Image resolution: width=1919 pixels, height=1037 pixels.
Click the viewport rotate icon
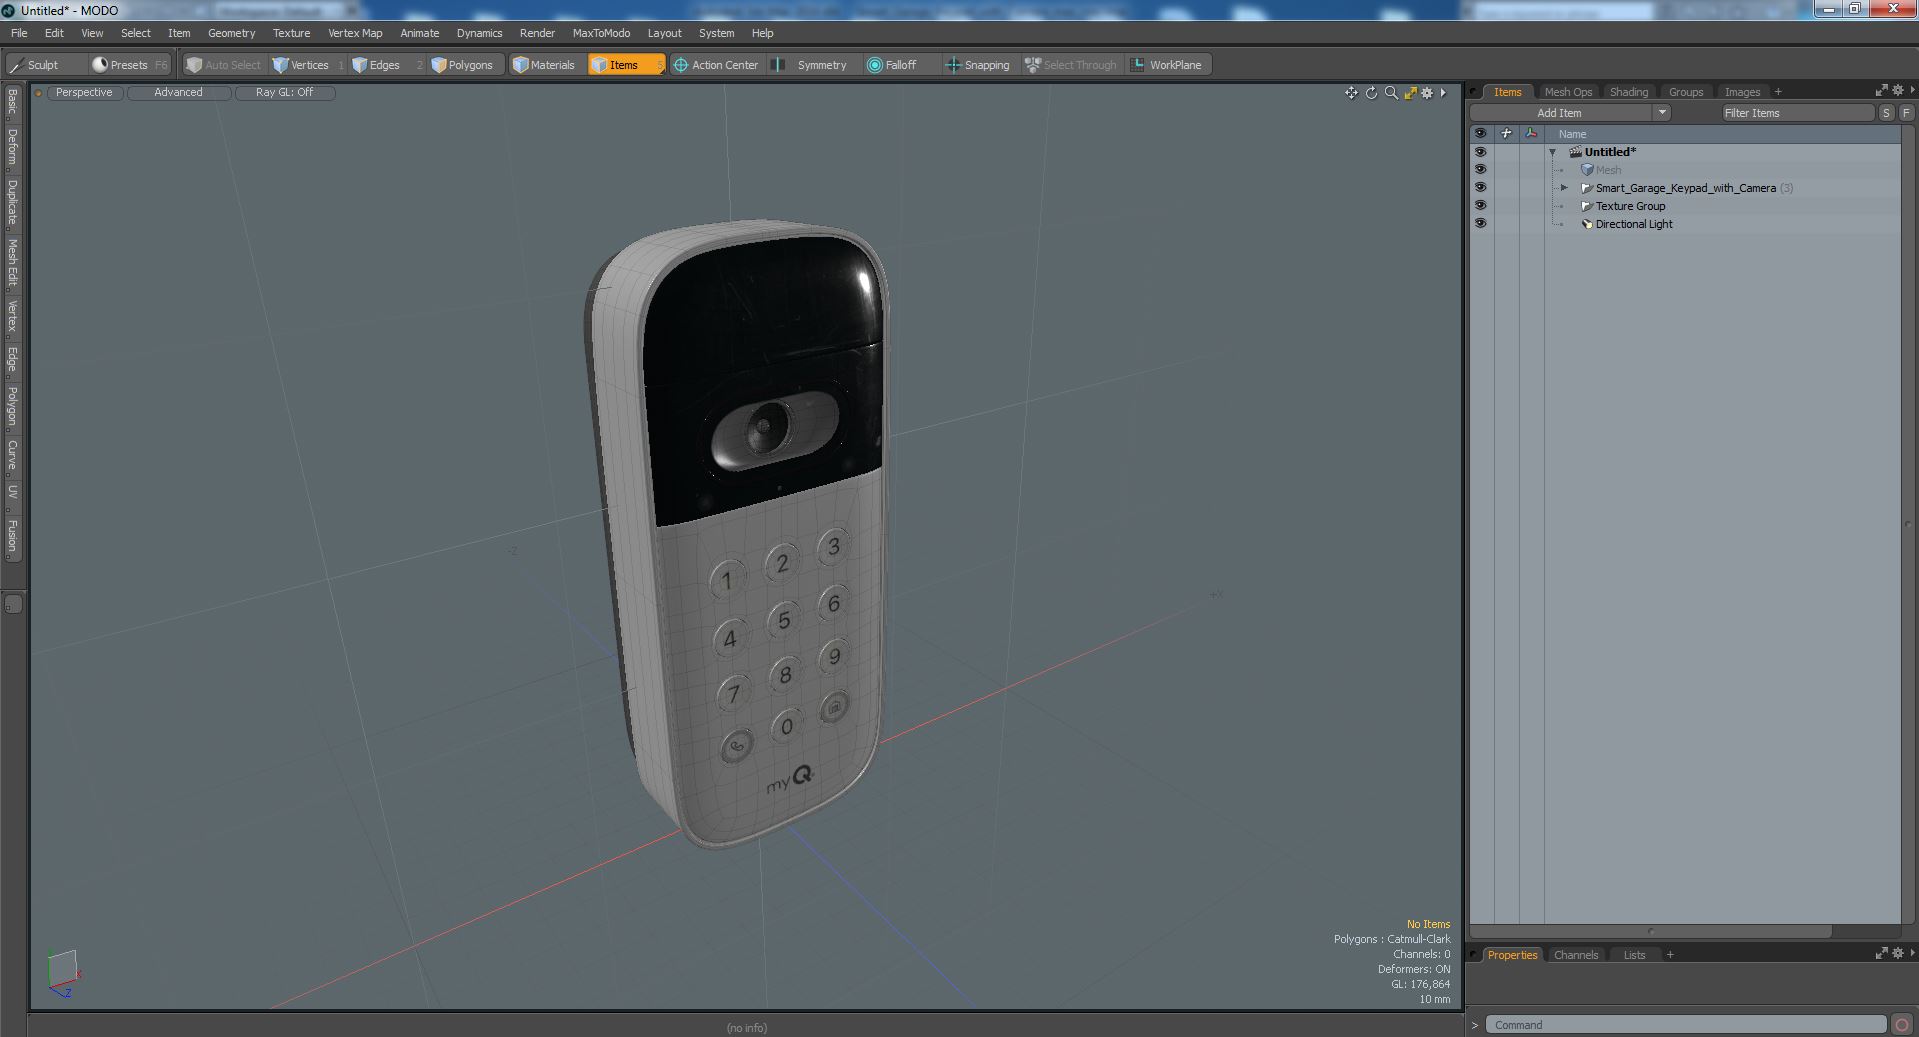[x=1371, y=93]
